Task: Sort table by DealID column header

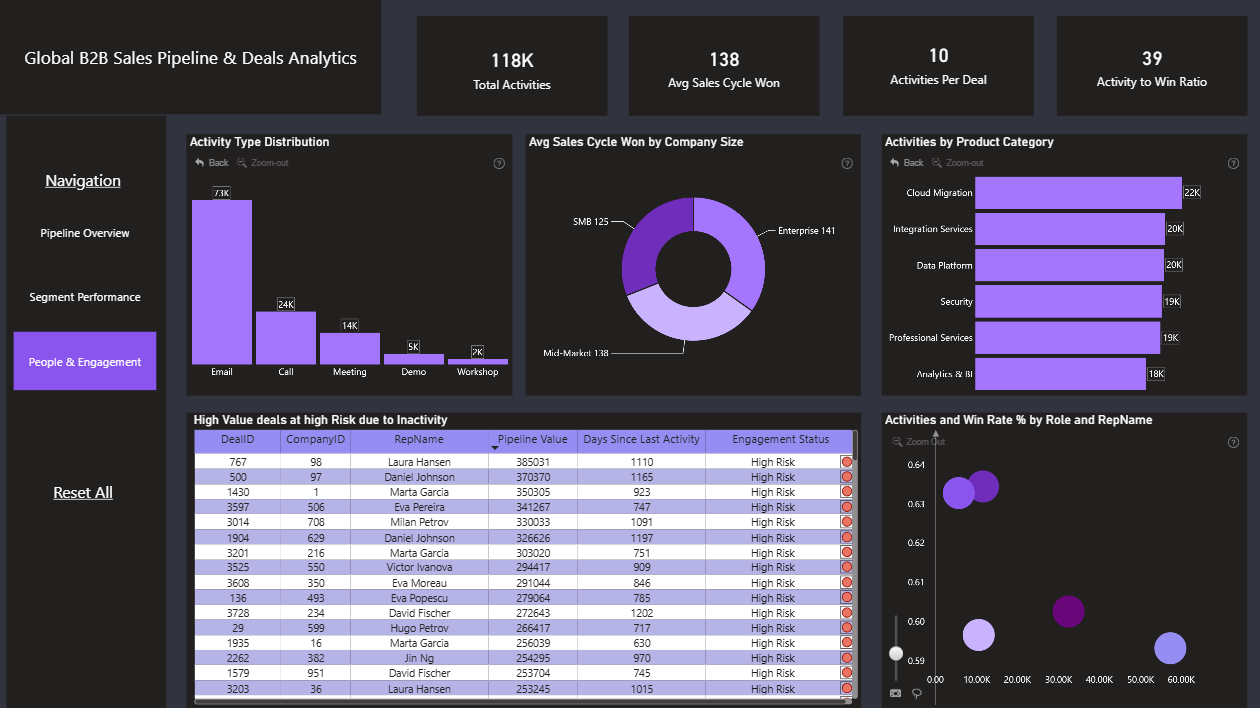Action: pyautogui.click(x=237, y=440)
